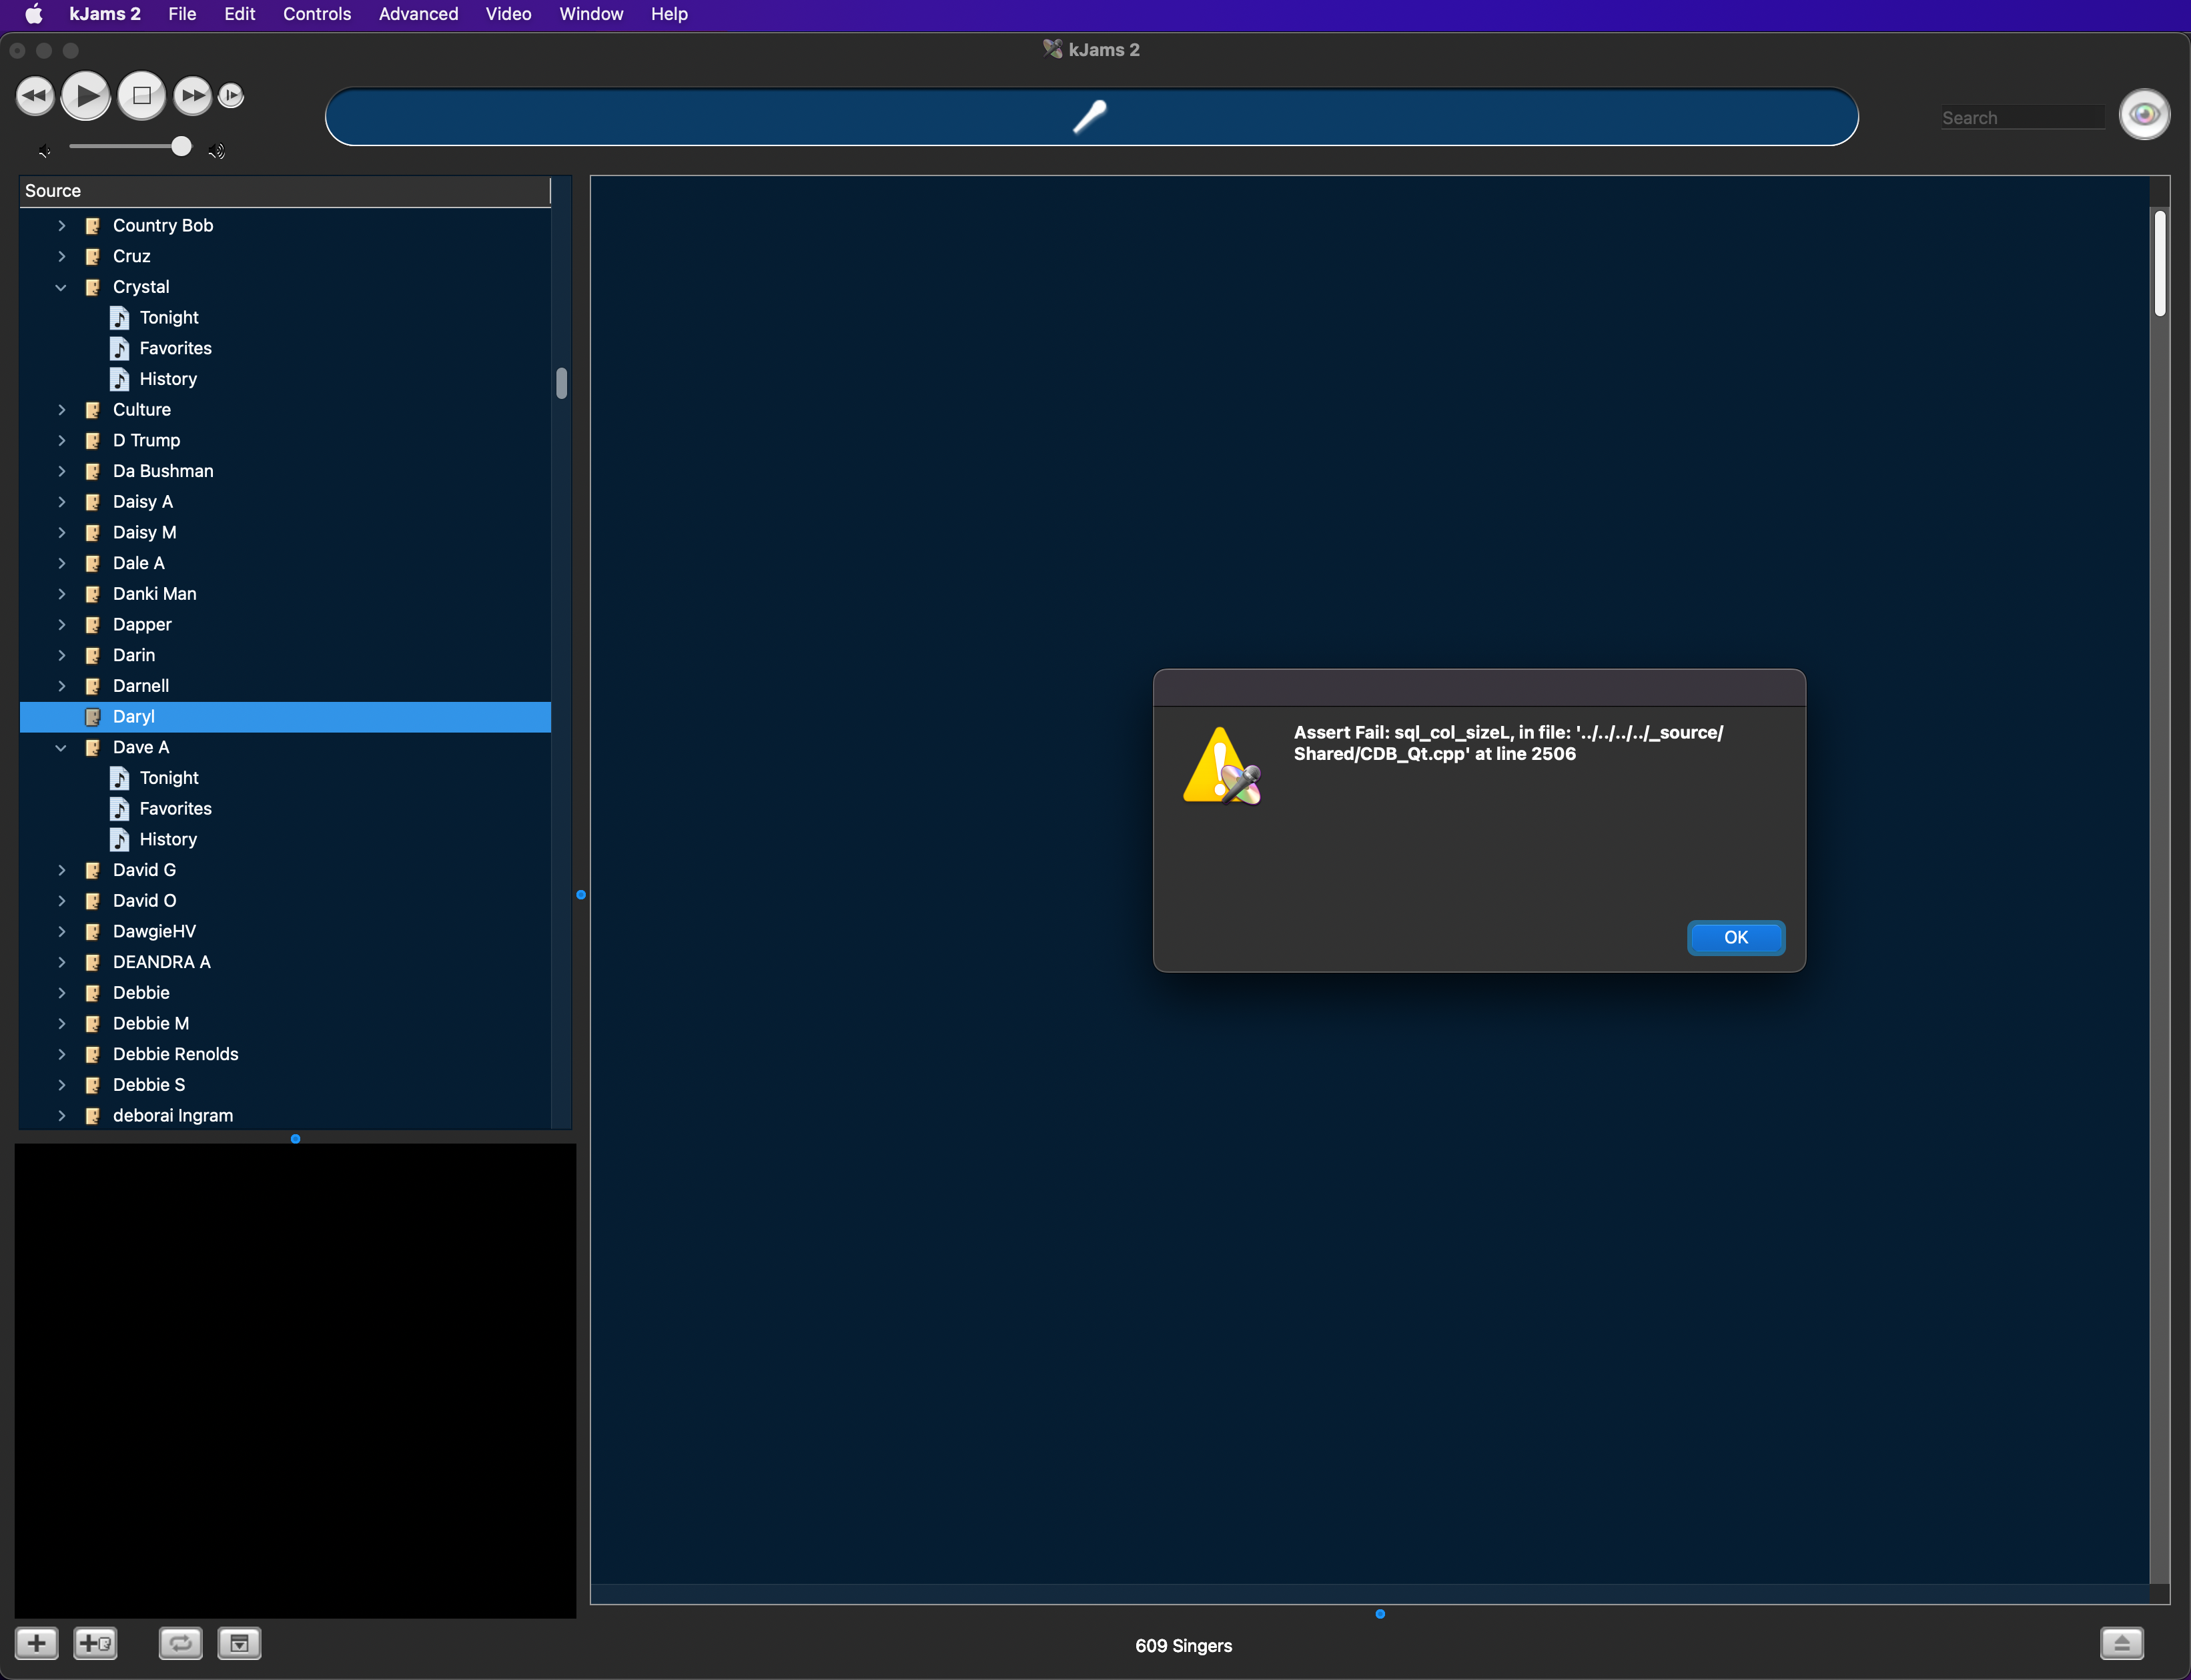The height and width of the screenshot is (1680, 2191).
Task: Click the Search input field
Action: [2021, 118]
